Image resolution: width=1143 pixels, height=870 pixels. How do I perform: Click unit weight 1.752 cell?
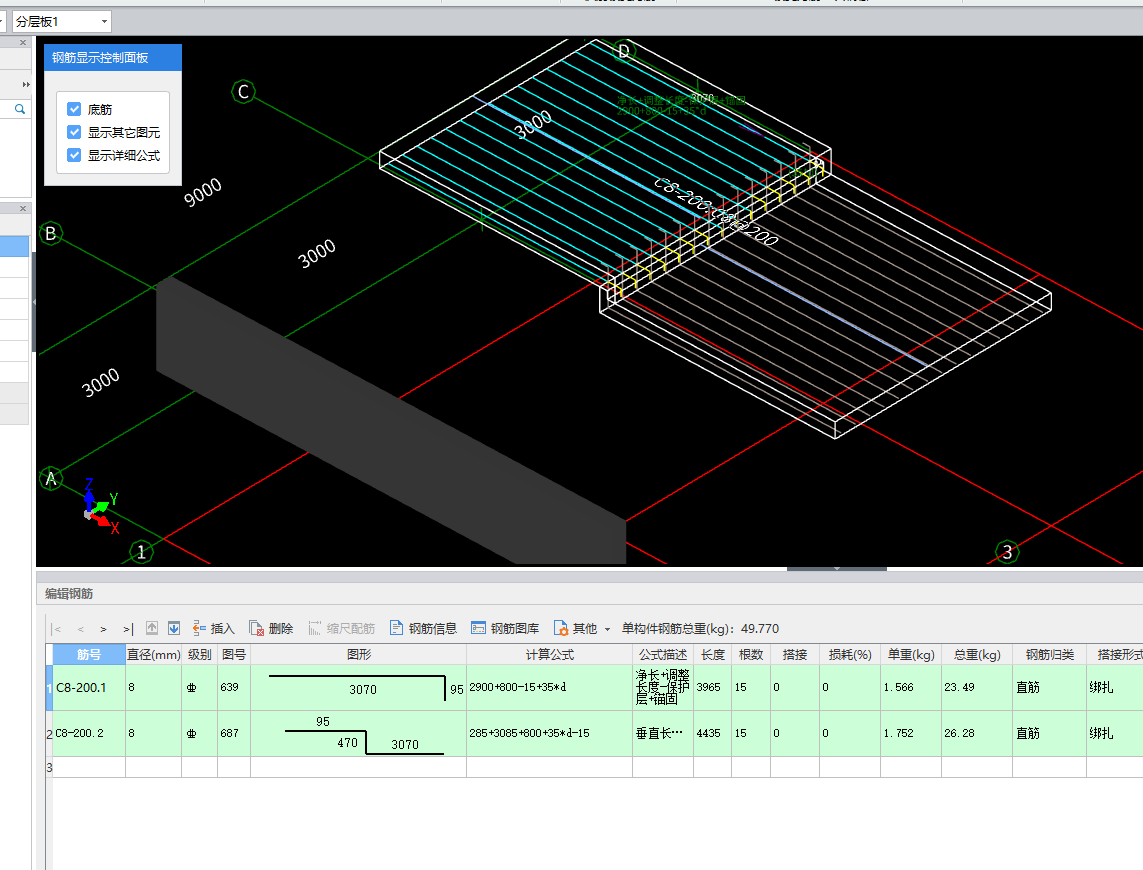click(911, 734)
